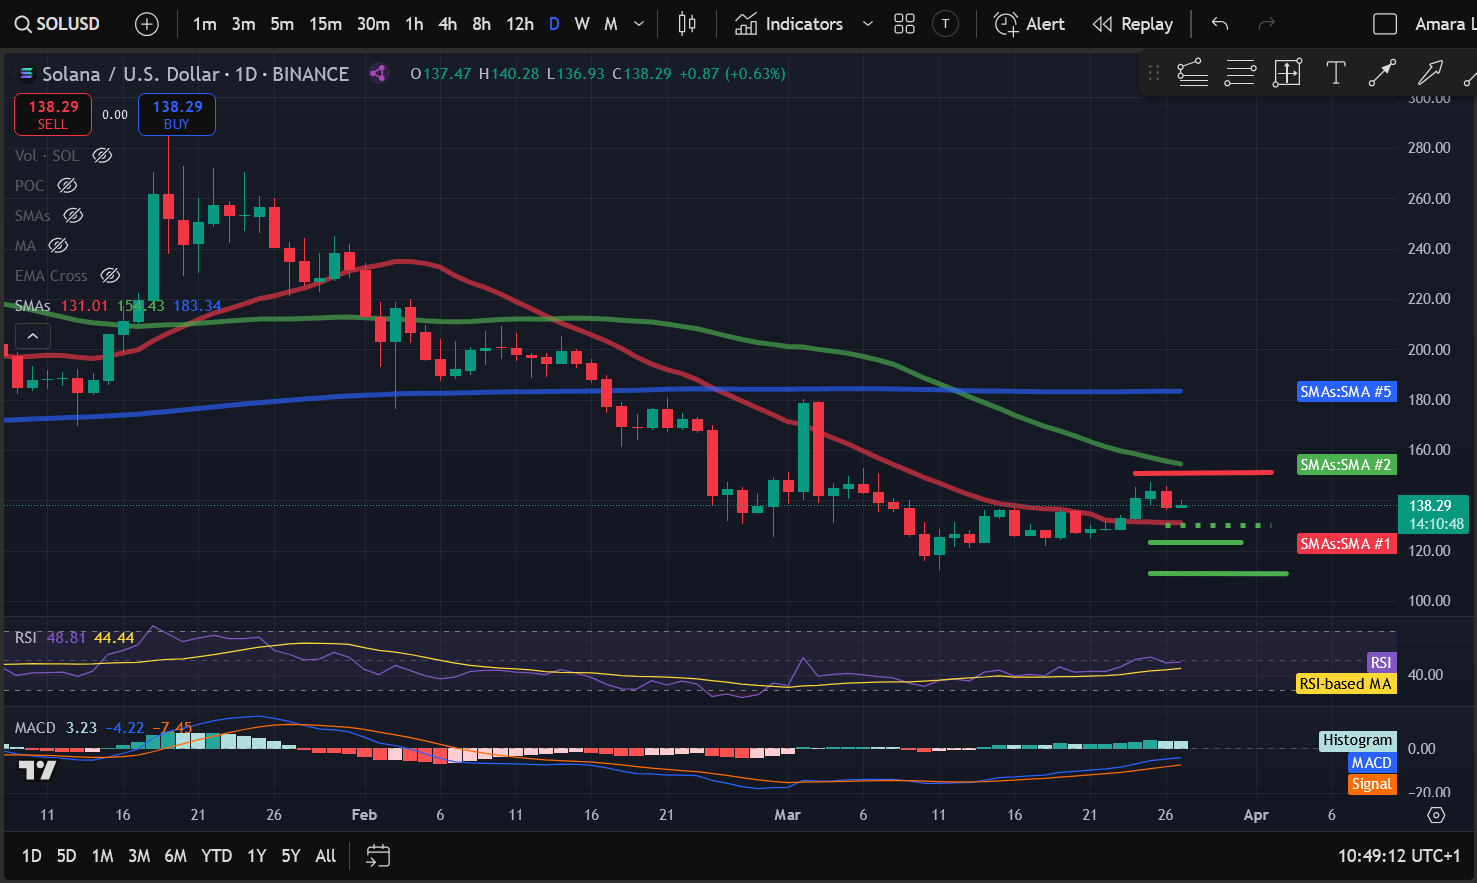
Task: Set range to 1D
Action: click(x=32, y=856)
